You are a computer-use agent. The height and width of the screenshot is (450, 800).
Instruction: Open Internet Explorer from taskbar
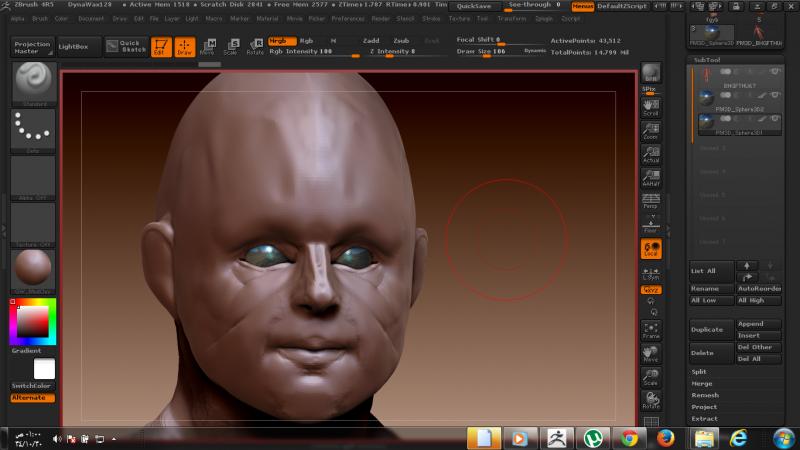(738, 438)
